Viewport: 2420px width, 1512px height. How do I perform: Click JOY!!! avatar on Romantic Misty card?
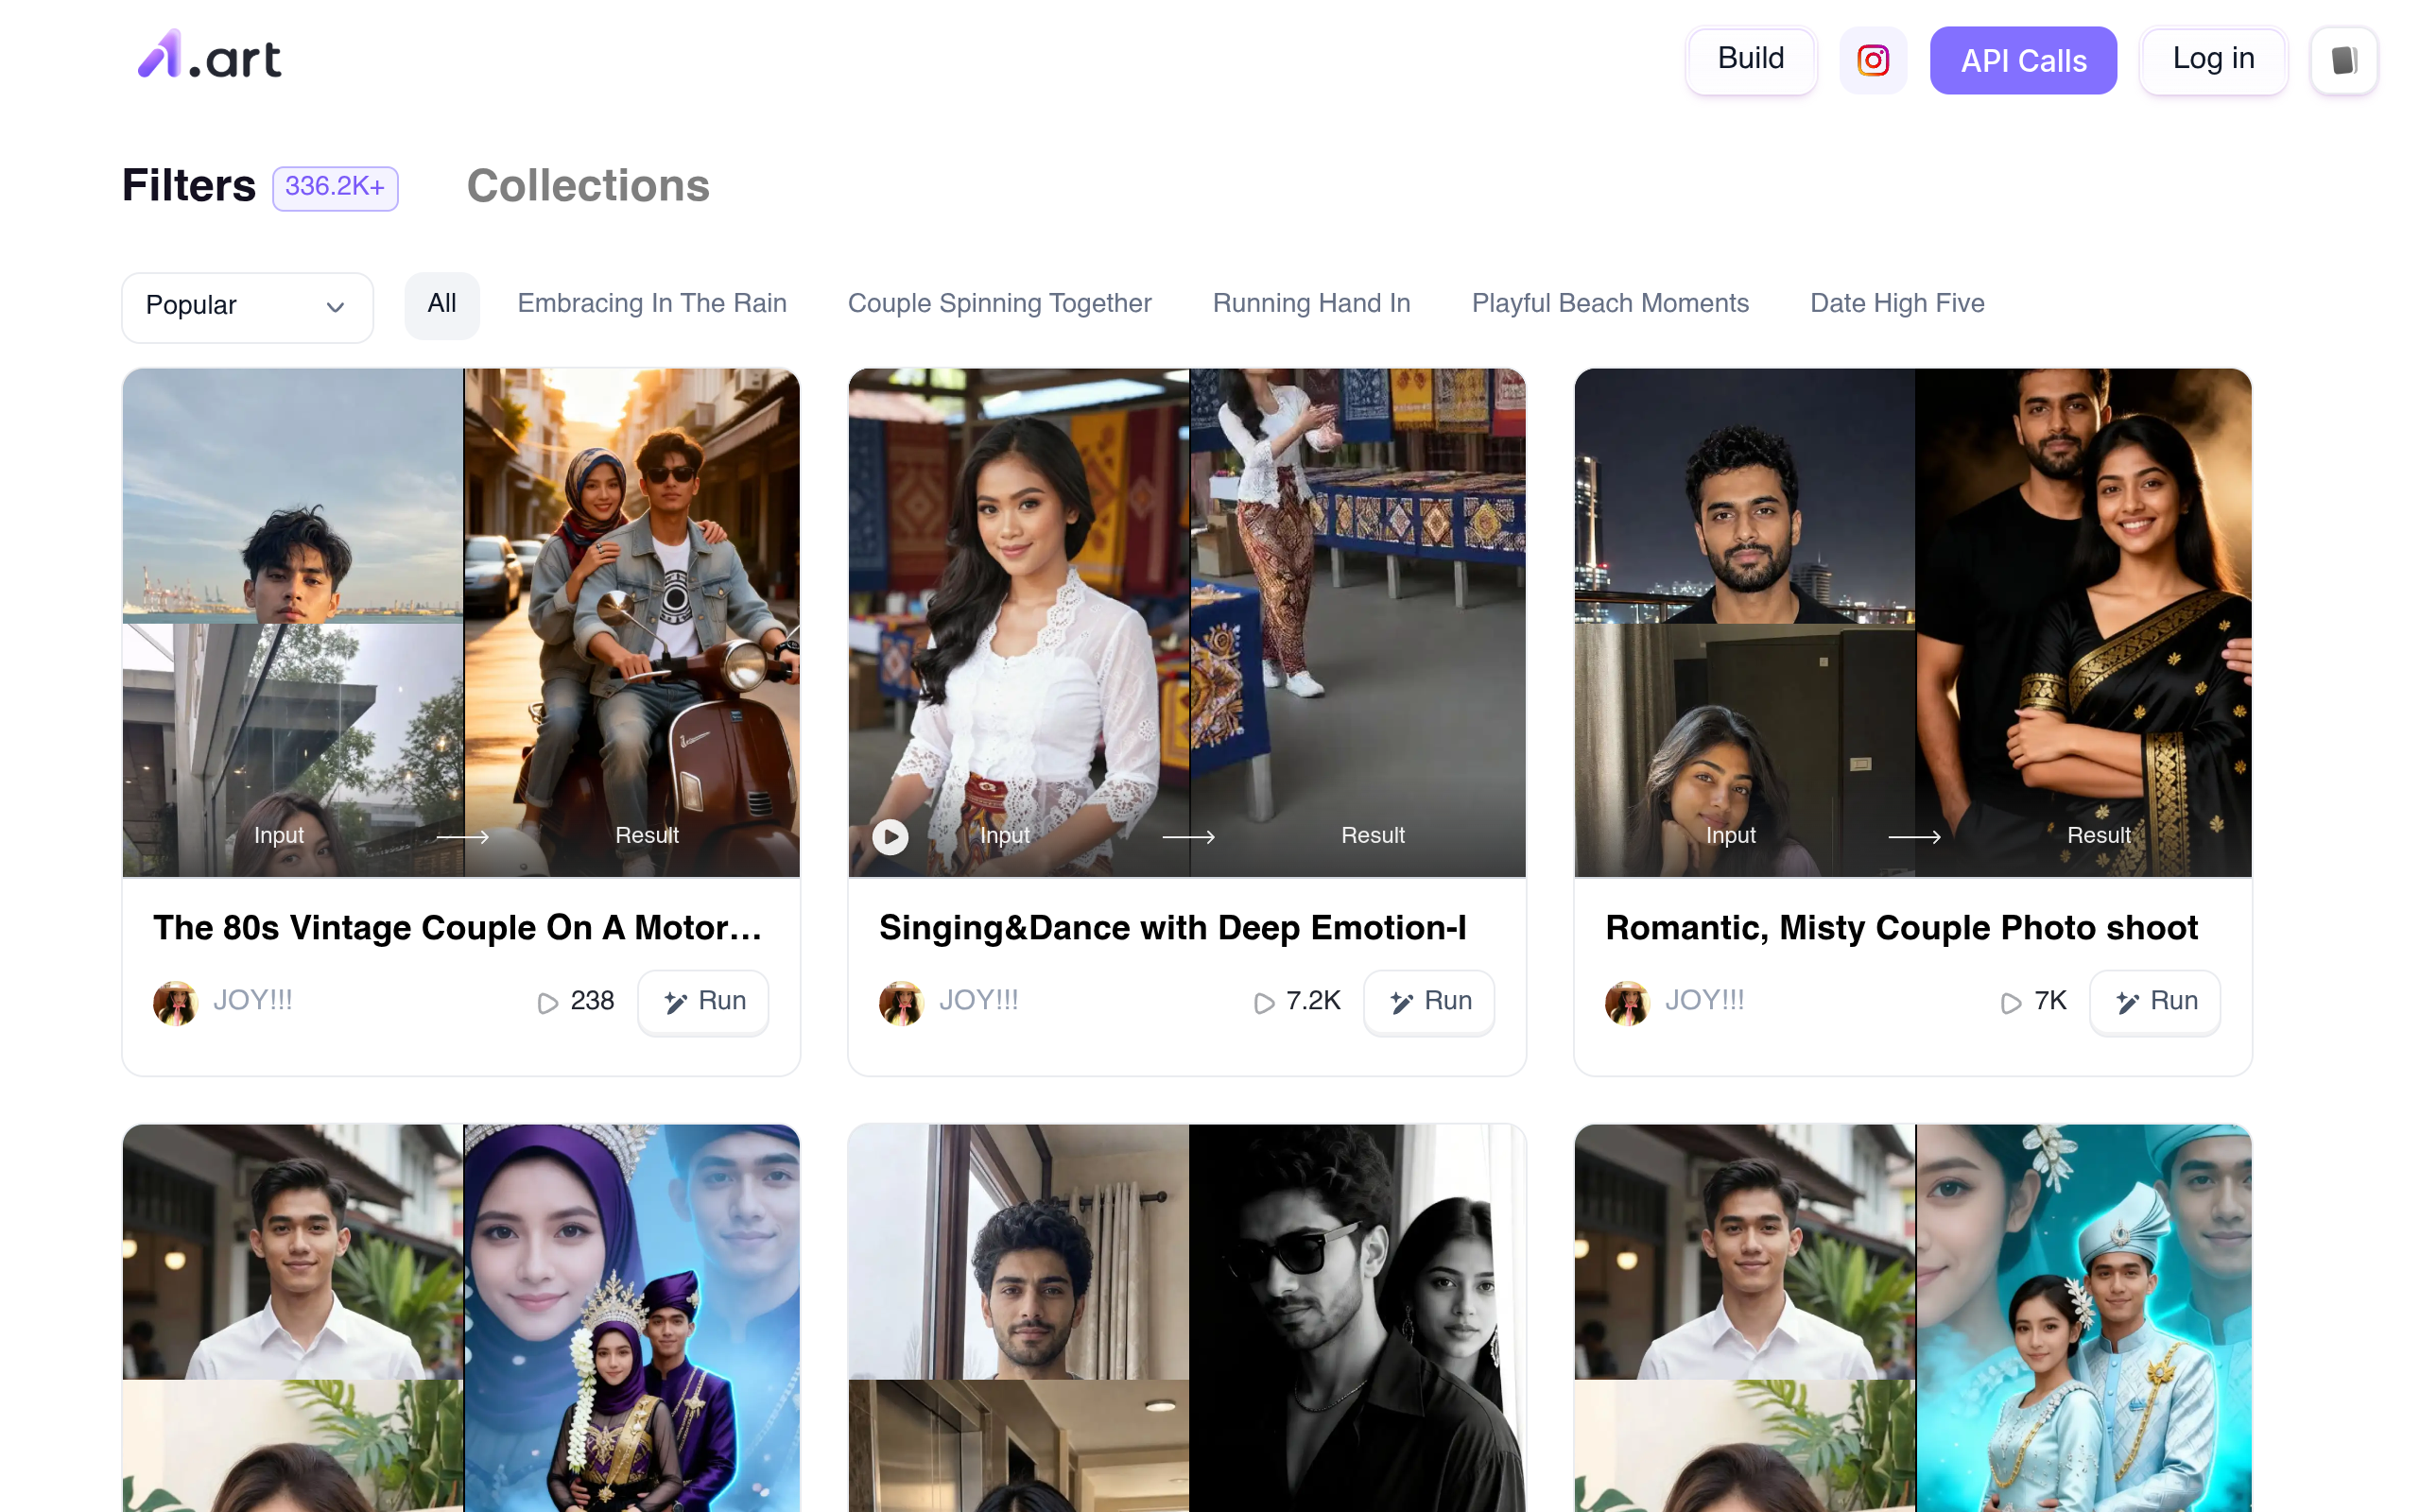coord(1627,1002)
